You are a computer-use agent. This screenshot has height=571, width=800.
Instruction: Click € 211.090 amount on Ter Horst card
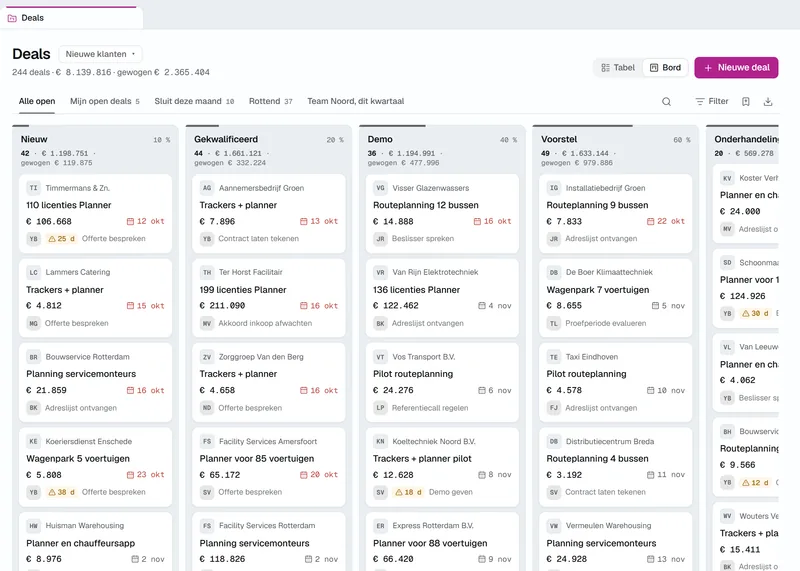(222, 306)
